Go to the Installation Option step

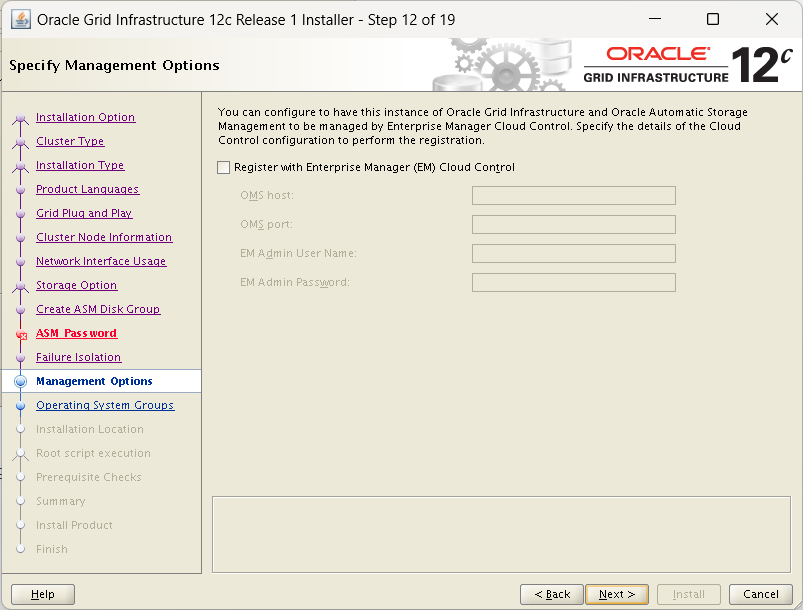86,117
